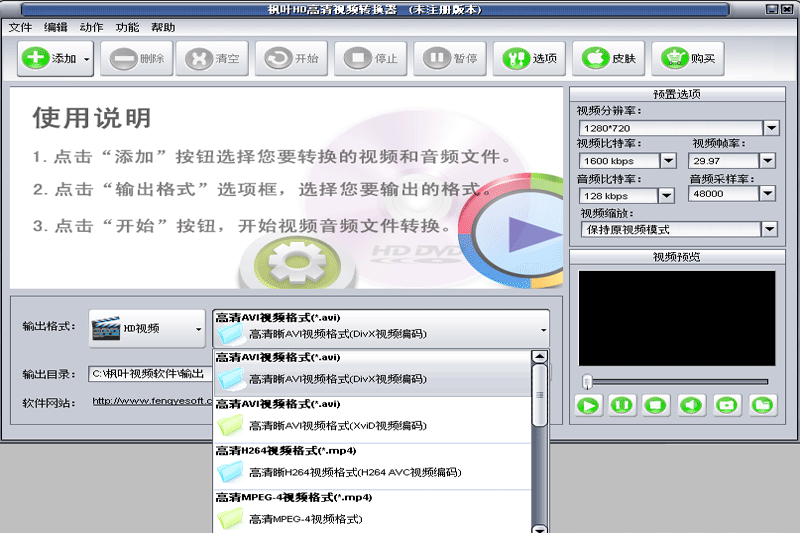800x533 pixels.
Task: Click the Delete (删除) toolbar button
Action: 137,59
